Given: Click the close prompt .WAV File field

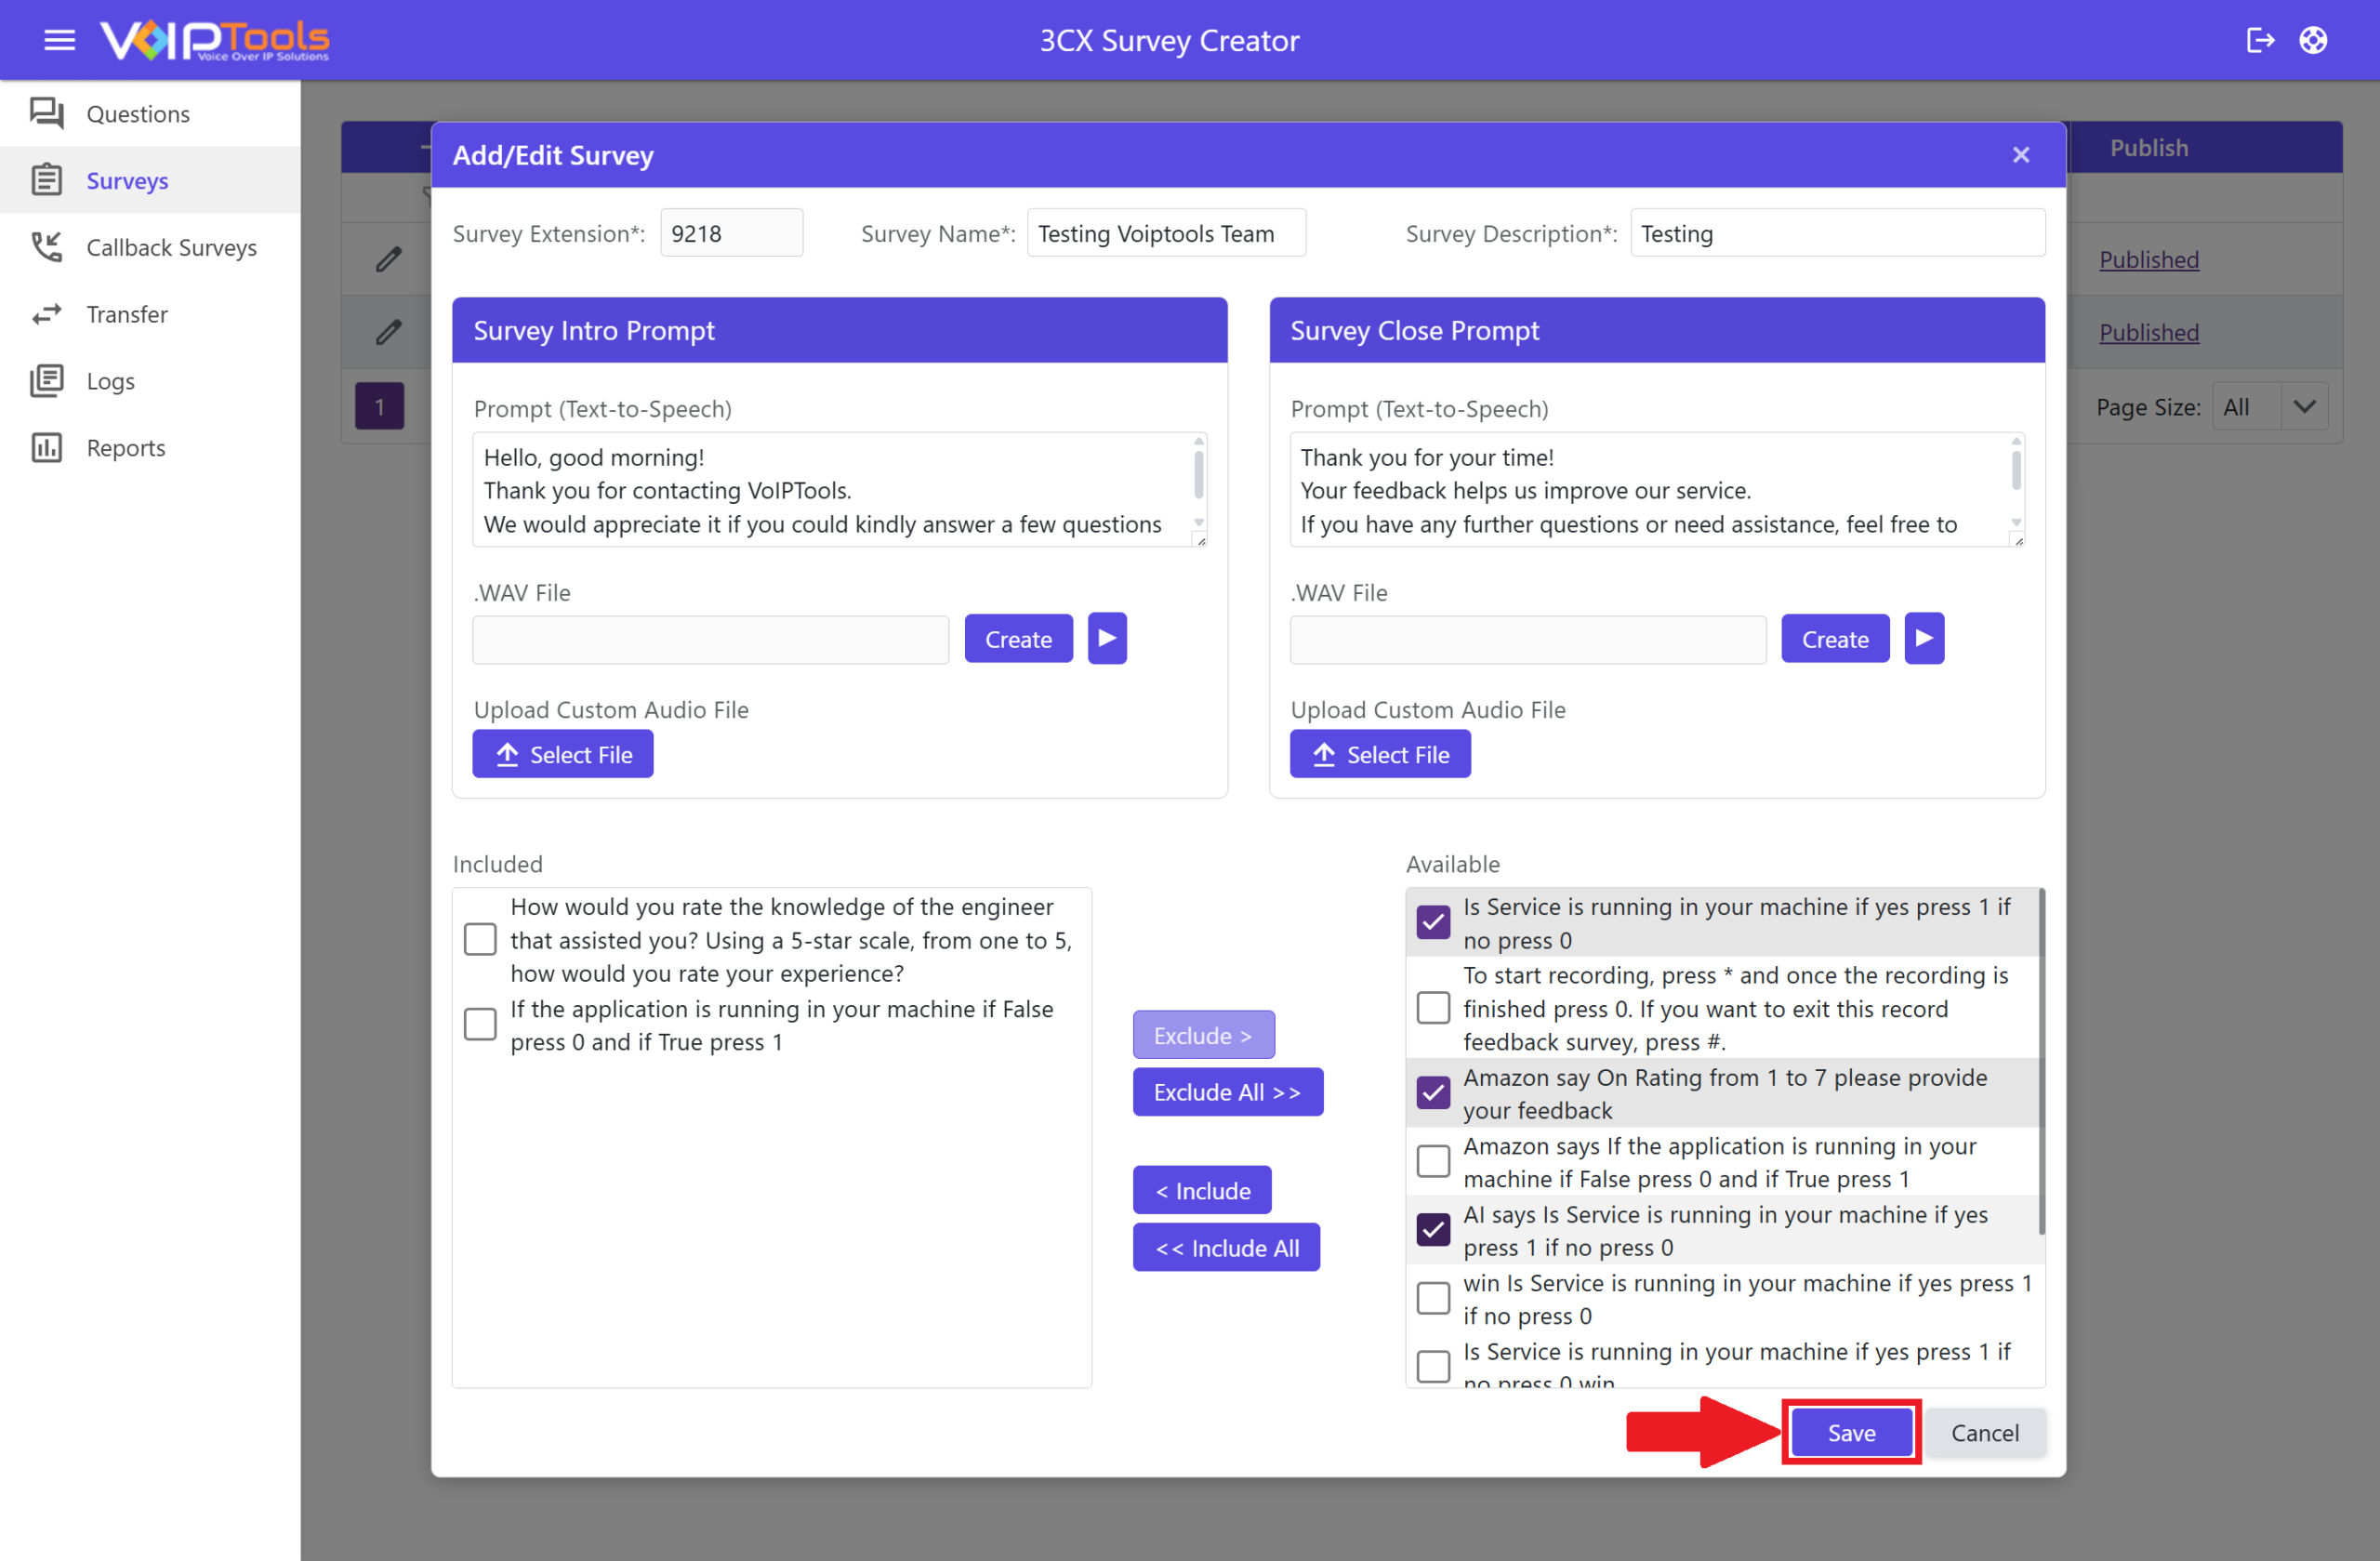Looking at the screenshot, I should [x=1527, y=639].
